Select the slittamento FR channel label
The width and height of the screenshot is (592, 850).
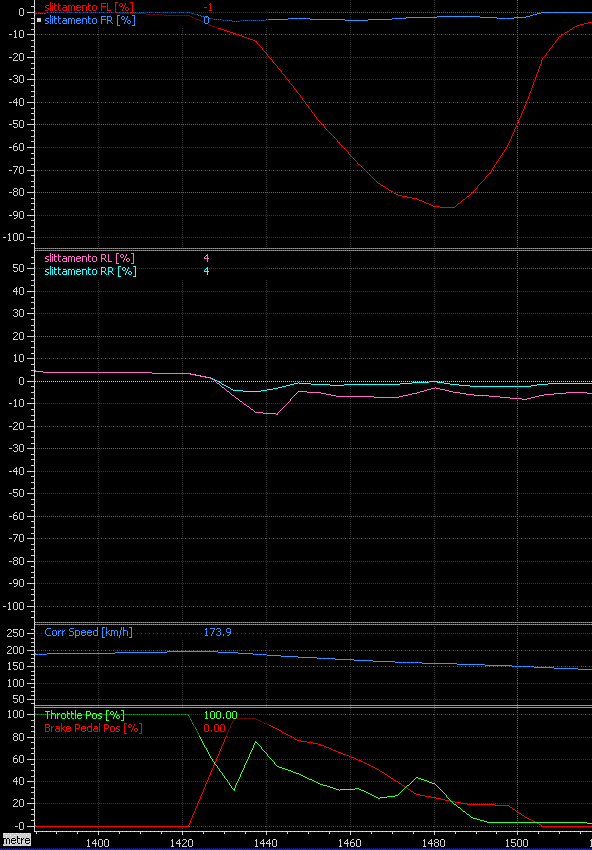[89, 20]
